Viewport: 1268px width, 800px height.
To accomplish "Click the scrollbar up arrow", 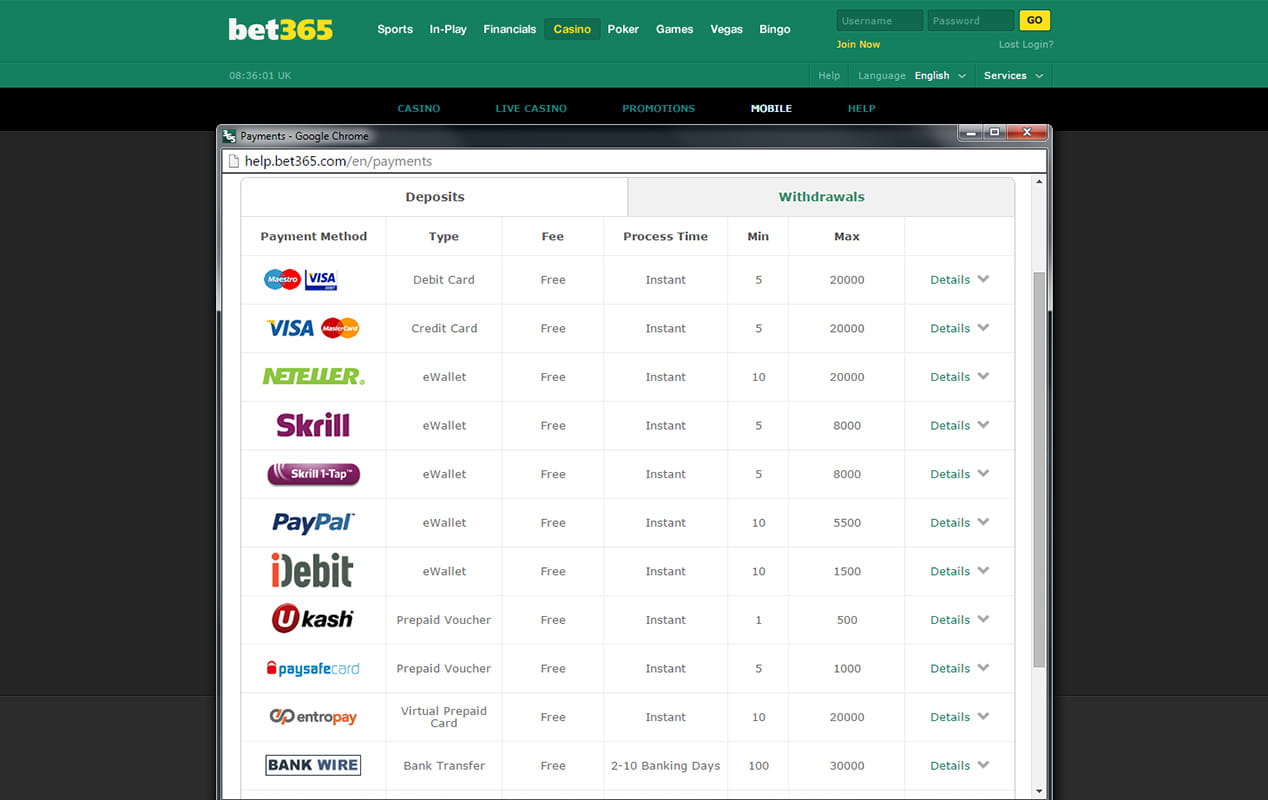I will click(1039, 183).
